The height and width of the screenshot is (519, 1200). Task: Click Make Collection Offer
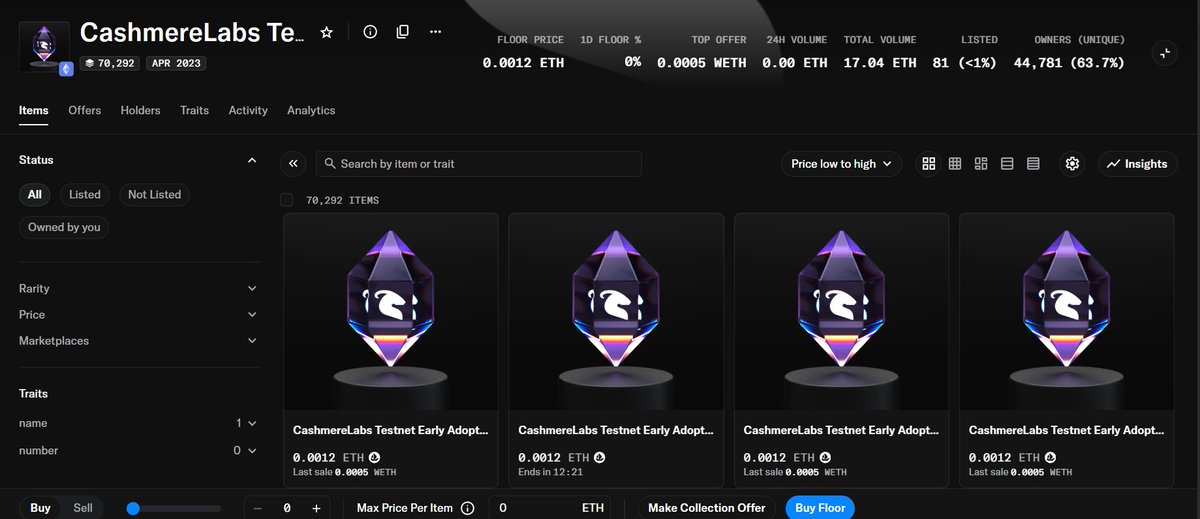point(707,508)
